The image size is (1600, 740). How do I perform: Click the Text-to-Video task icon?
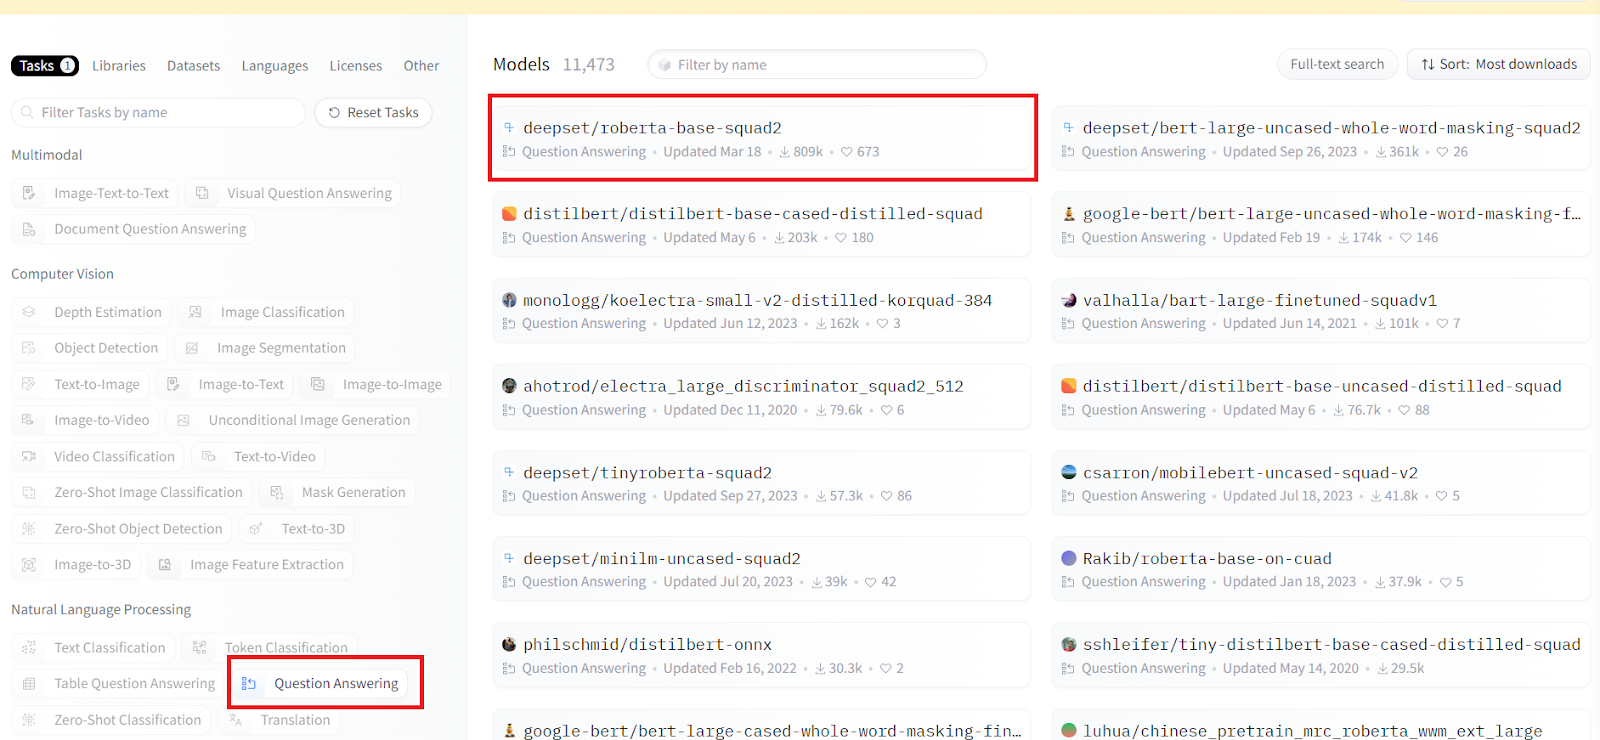209,456
